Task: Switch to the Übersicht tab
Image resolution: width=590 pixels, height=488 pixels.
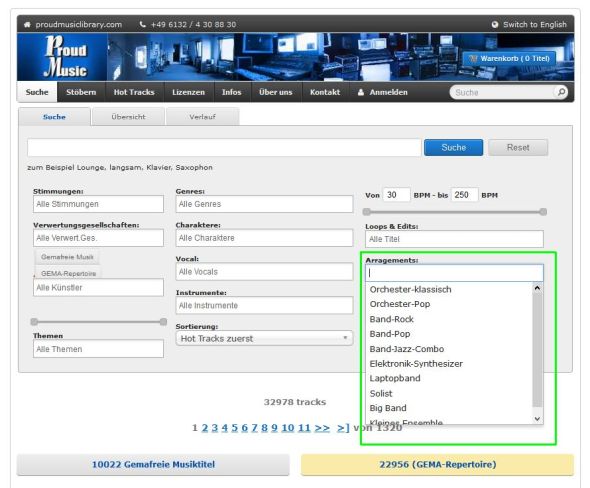Action: pyautogui.click(x=128, y=117)
